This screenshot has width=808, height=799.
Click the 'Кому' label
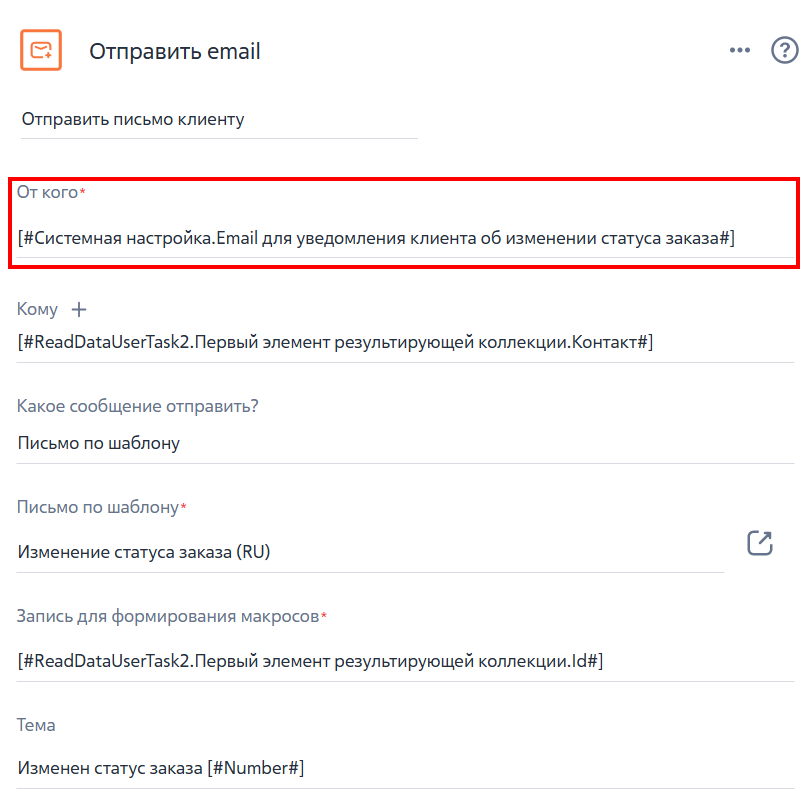(37, 309)
